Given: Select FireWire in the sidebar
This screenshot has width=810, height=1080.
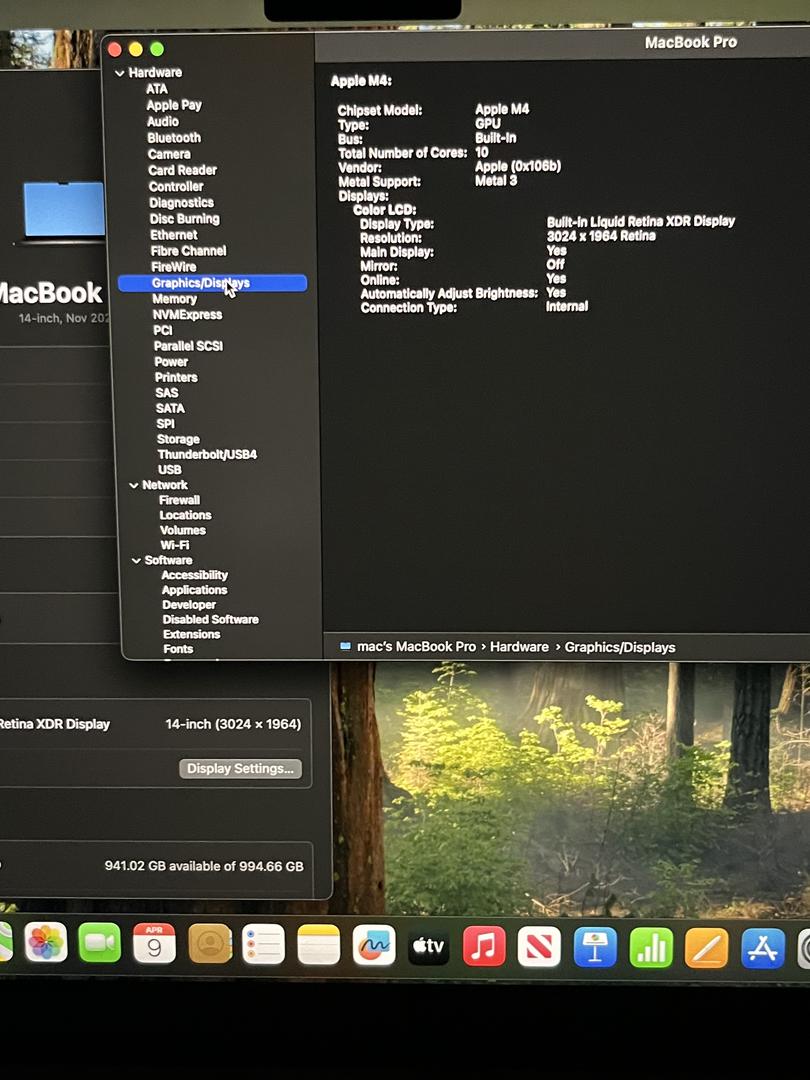Looking at the screenshot, I should pyautogui.click(x=174, y=267).
